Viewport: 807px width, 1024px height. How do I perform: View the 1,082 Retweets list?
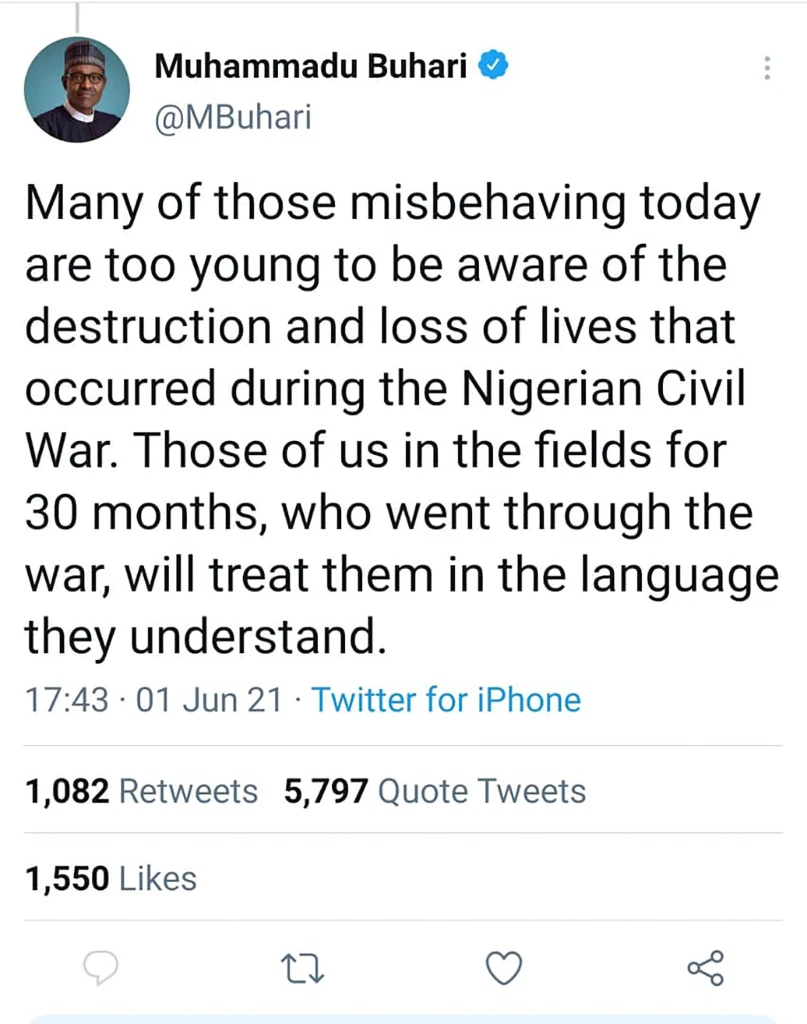141,792
